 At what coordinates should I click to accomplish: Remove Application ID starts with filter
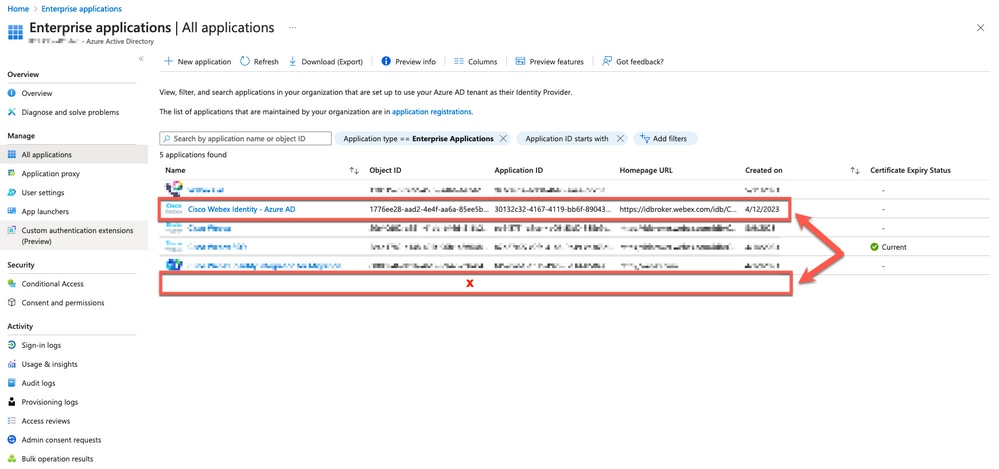tap(620, 138)
